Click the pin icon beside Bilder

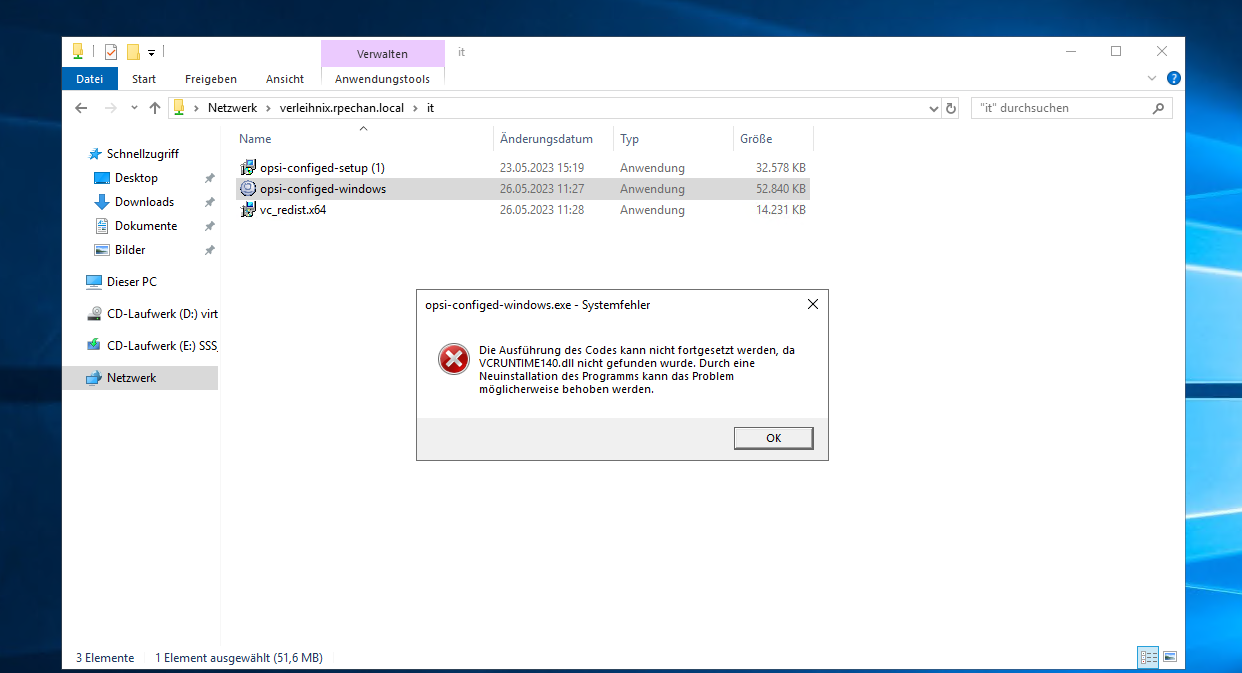pos(209,250)
